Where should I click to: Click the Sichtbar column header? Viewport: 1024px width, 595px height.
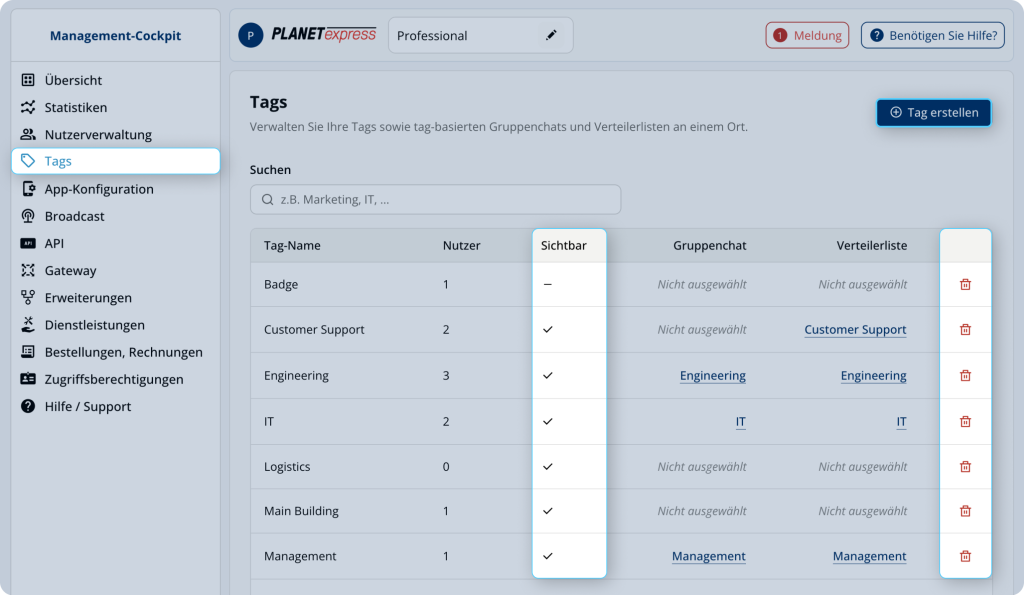564,246
